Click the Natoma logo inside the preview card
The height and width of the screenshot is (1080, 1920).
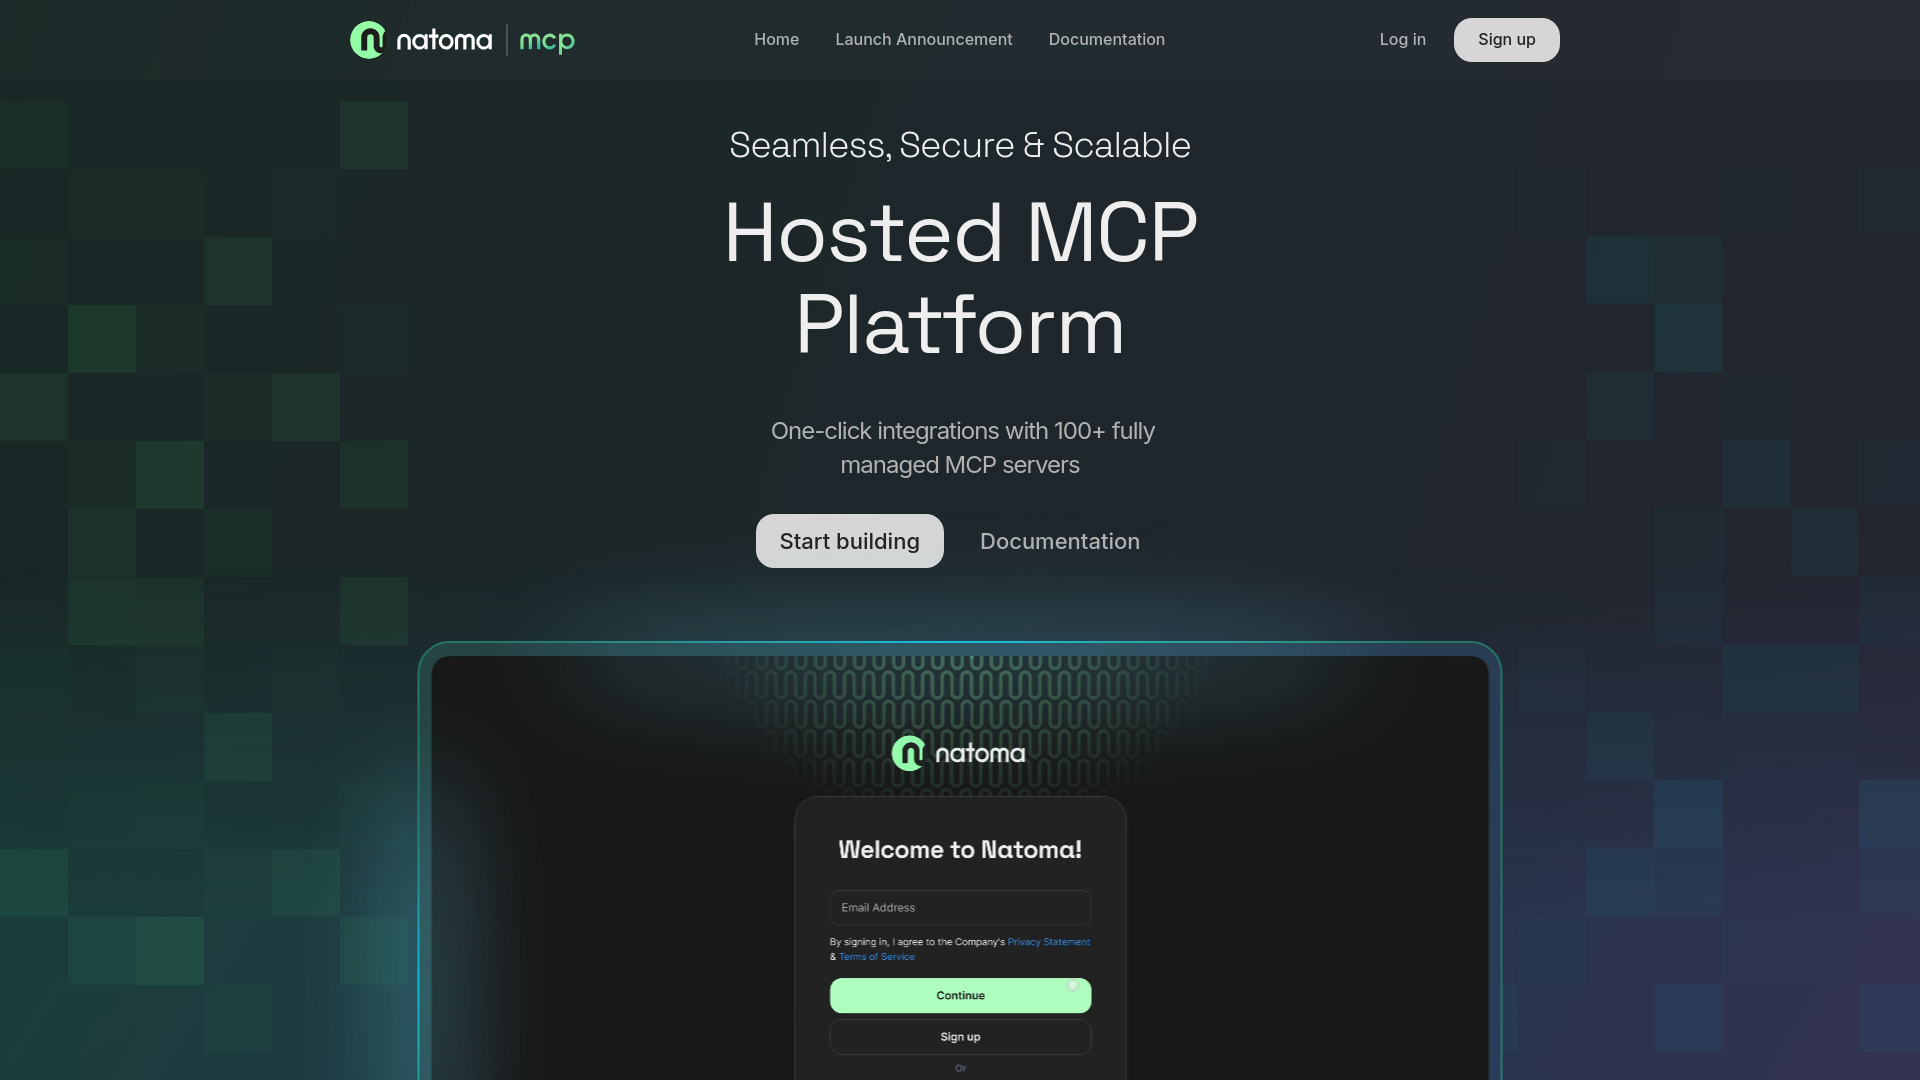[957, 752]
